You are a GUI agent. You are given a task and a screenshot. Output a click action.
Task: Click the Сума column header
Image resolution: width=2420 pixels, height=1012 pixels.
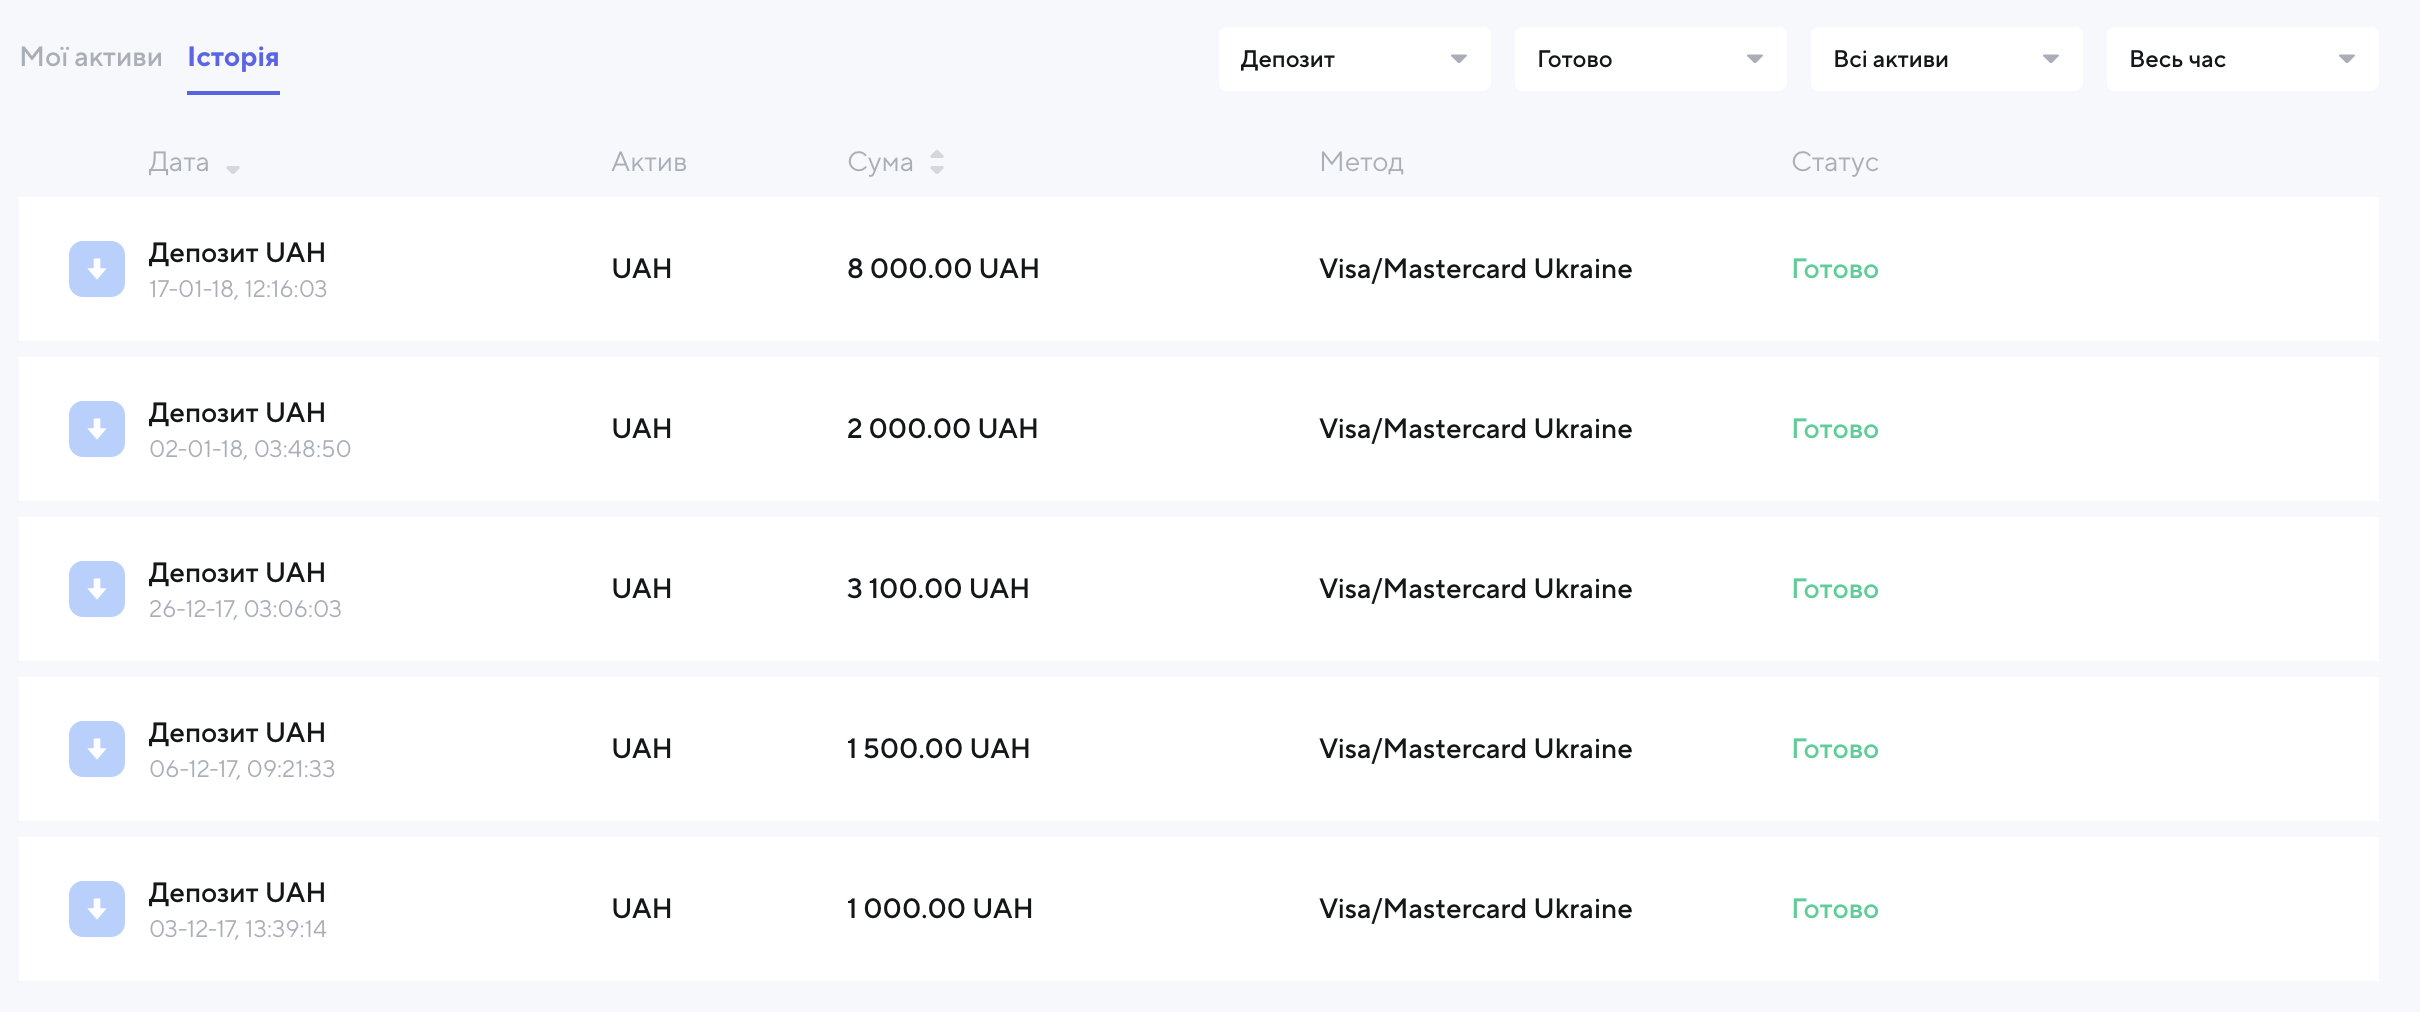pos(880,162)
